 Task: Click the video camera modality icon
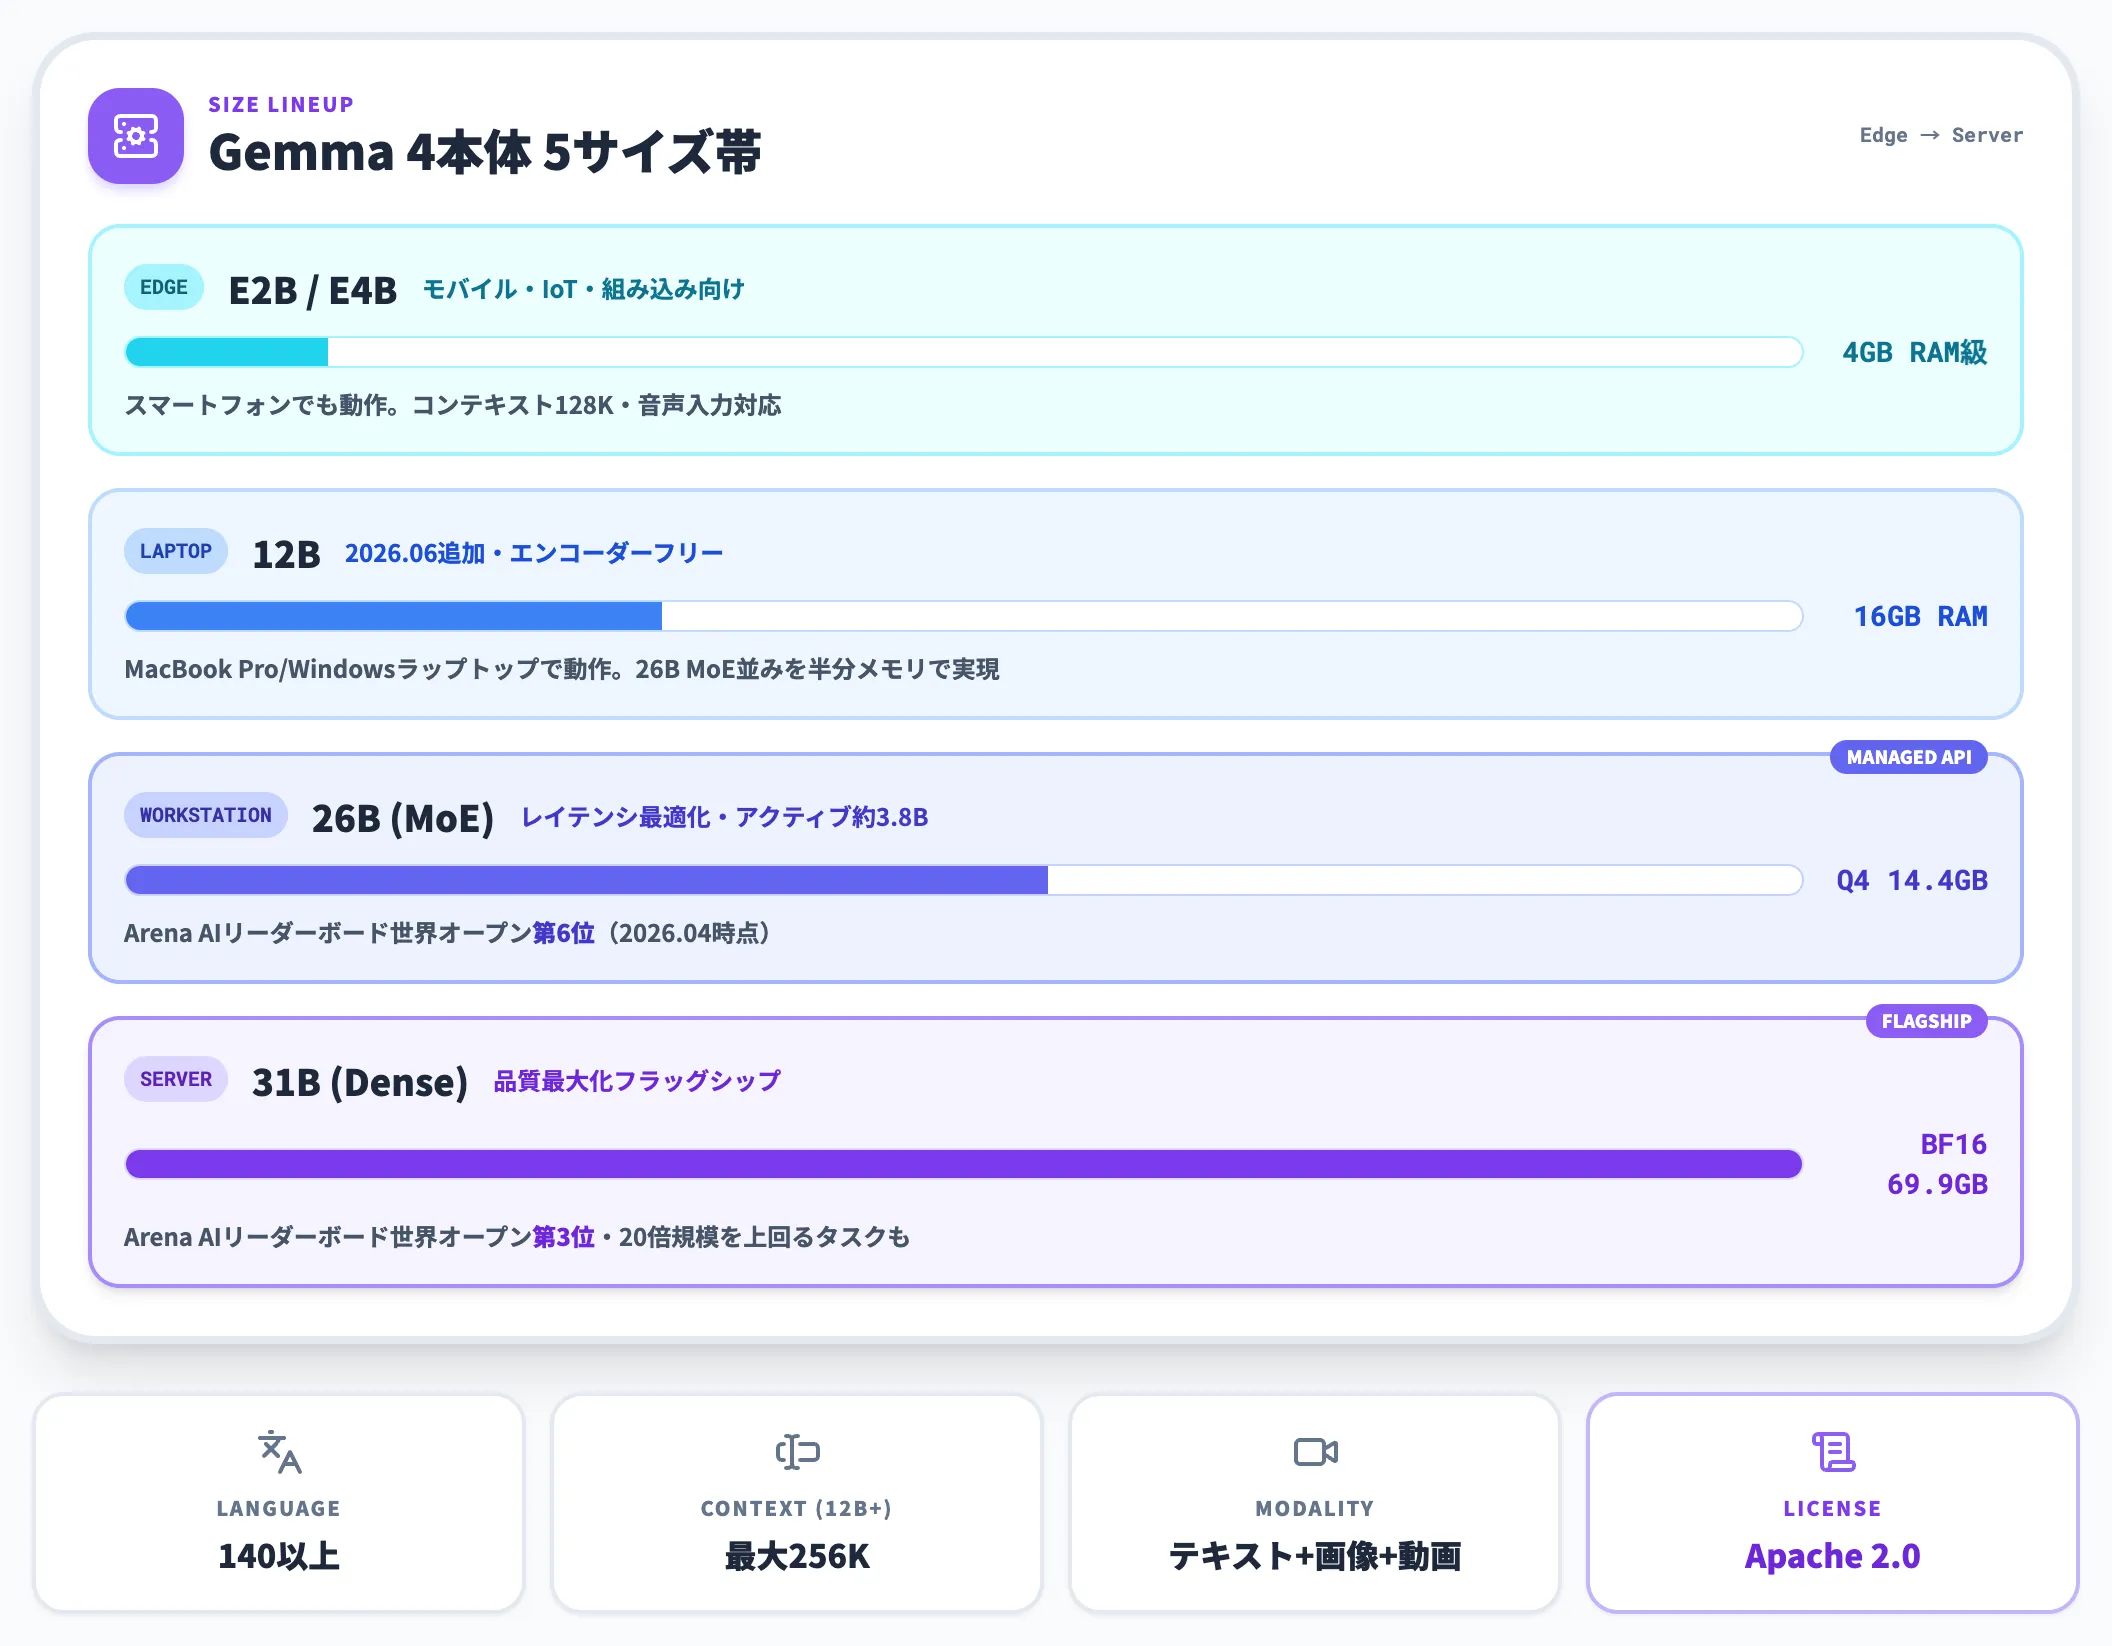click(1315, 1452)
